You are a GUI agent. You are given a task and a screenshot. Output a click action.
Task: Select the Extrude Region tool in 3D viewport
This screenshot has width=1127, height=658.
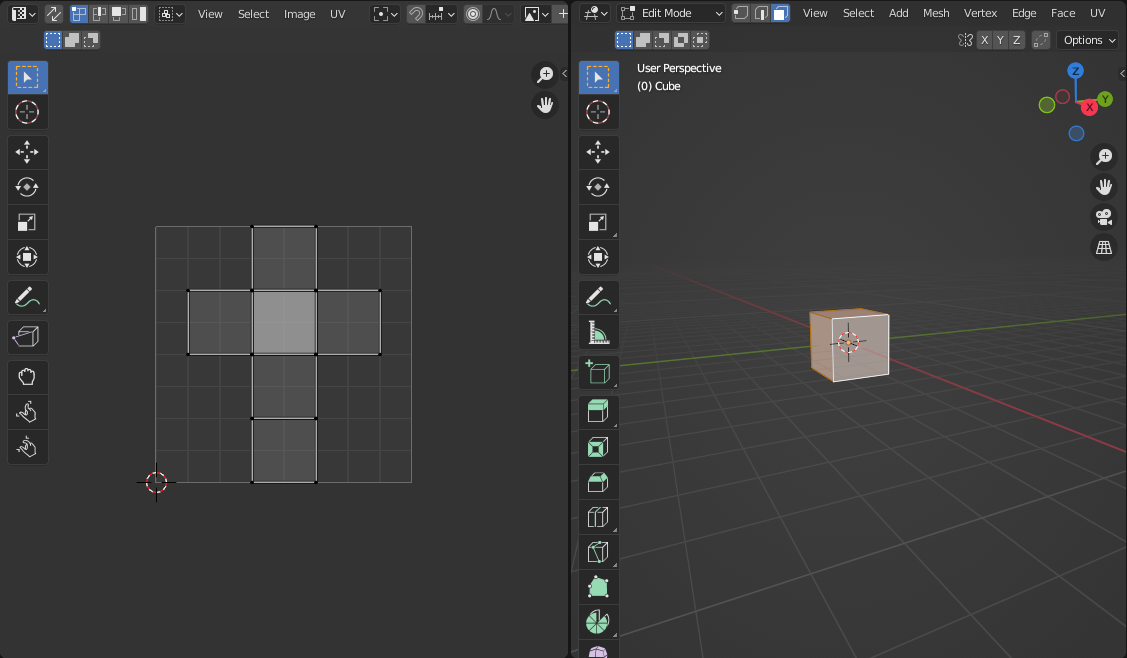pyautogui.click(x=598, y=411)
